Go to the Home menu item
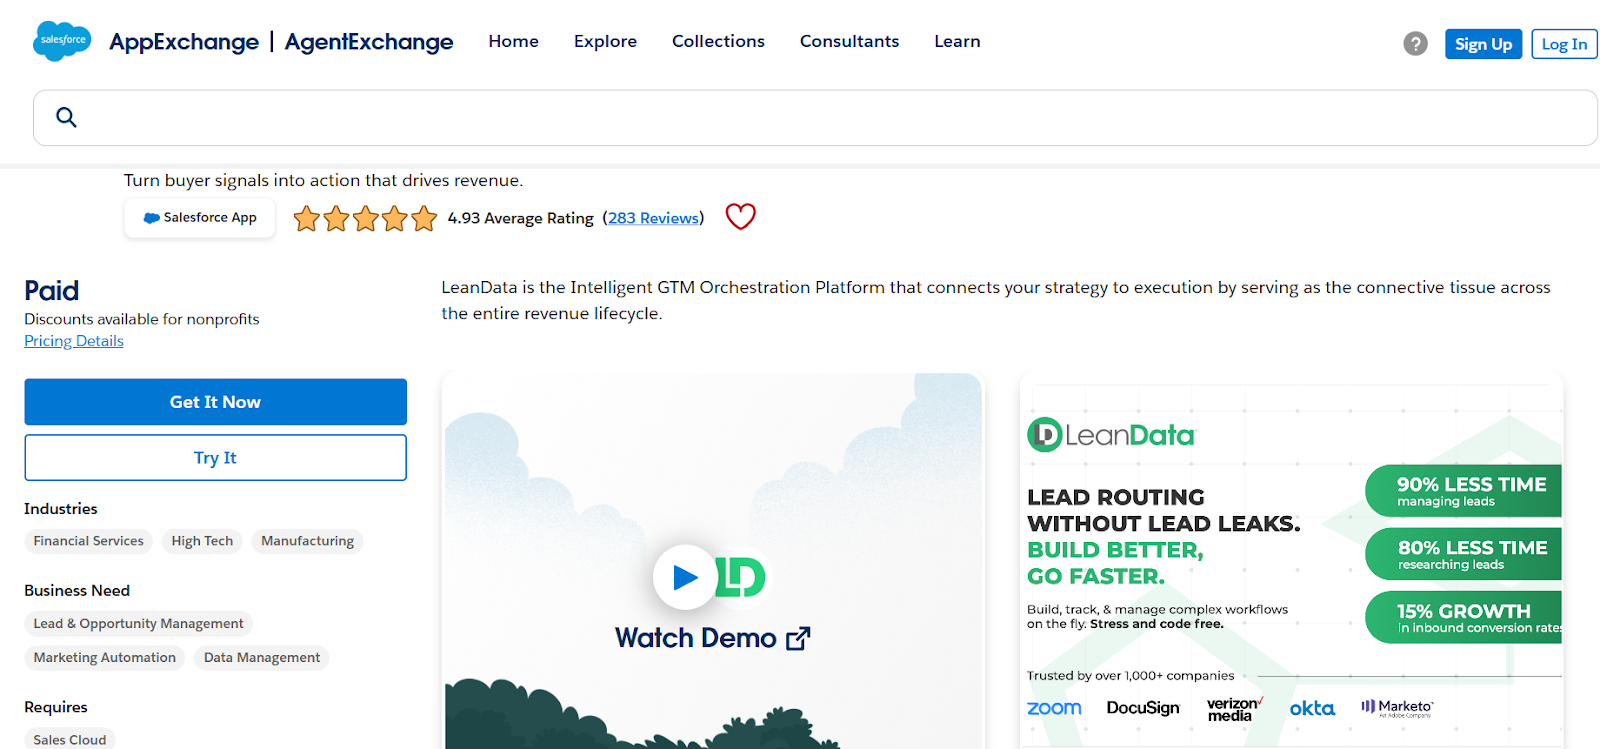 click(513, 41)
